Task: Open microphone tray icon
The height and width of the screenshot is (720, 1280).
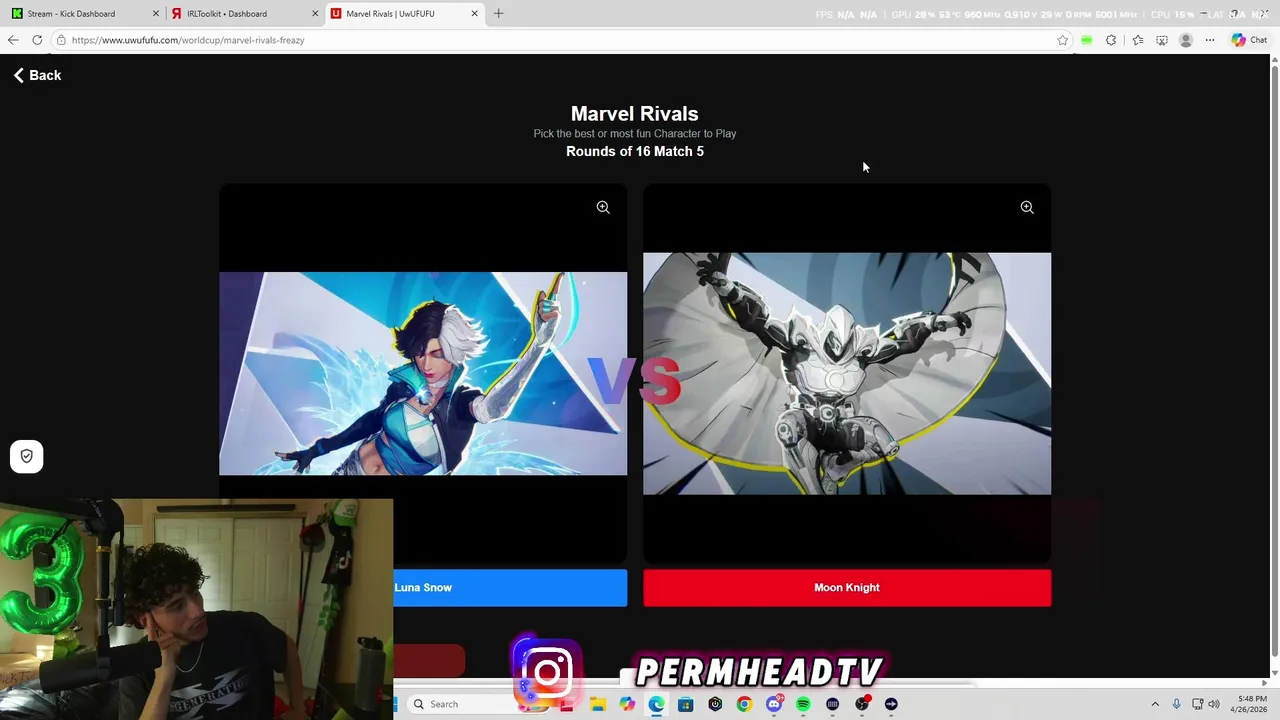Action: point(1176,704)
